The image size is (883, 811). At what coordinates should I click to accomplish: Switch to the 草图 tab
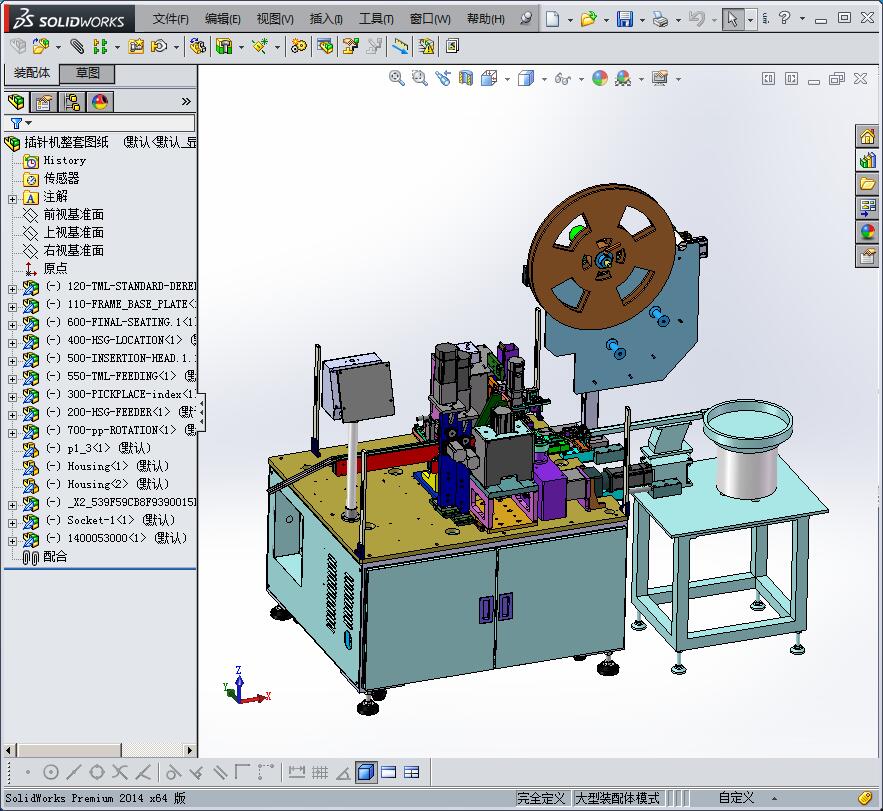84,72
